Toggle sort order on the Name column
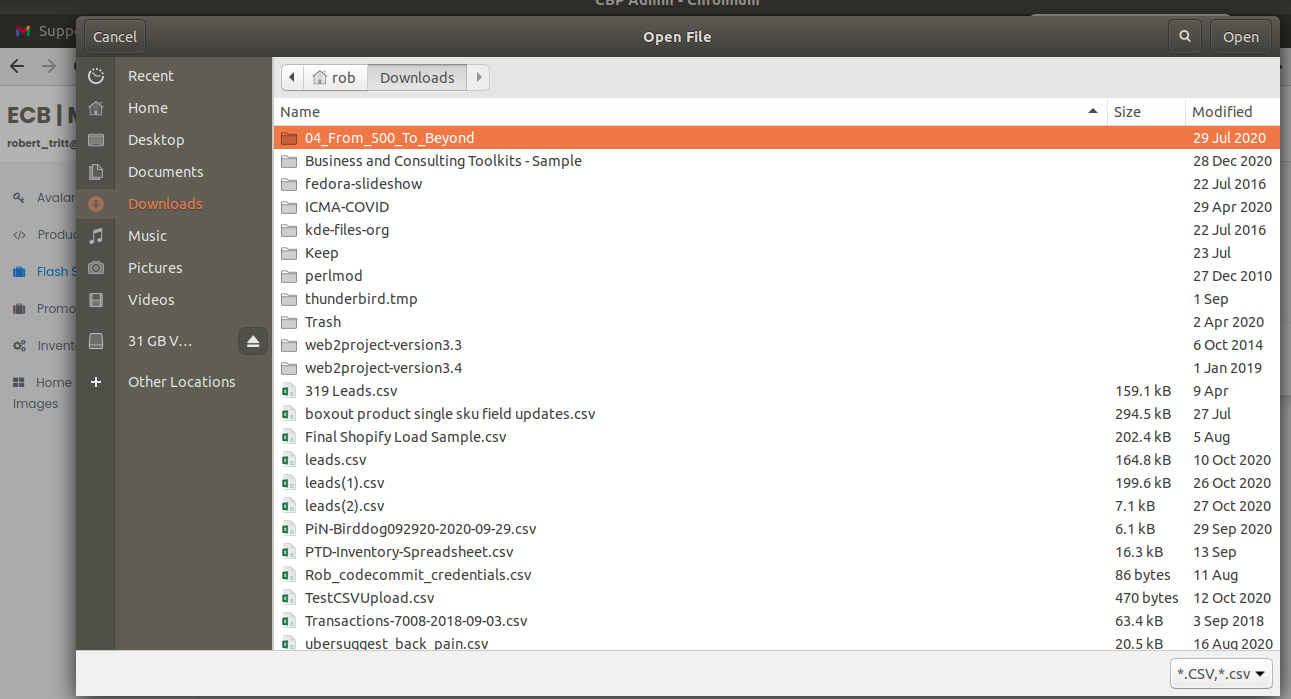This screenshot has height=699, width=1291. [x=299, y=111]
